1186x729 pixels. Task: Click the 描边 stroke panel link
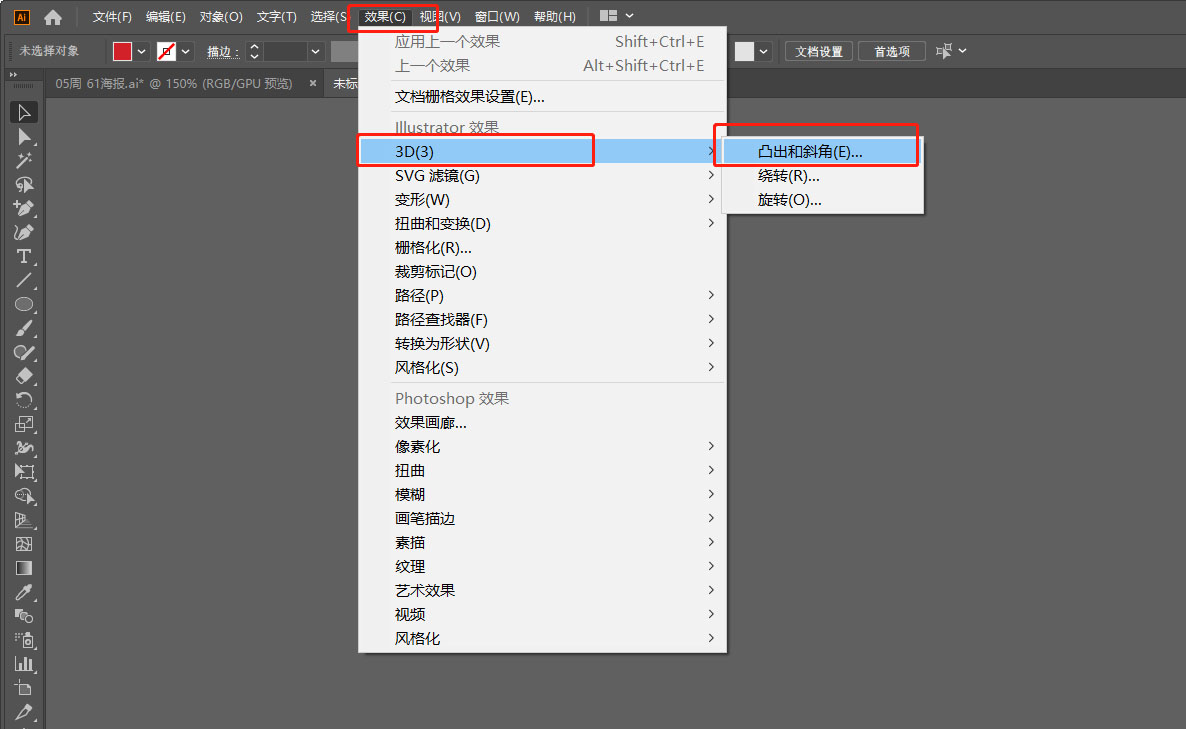(x=222, y=51)
